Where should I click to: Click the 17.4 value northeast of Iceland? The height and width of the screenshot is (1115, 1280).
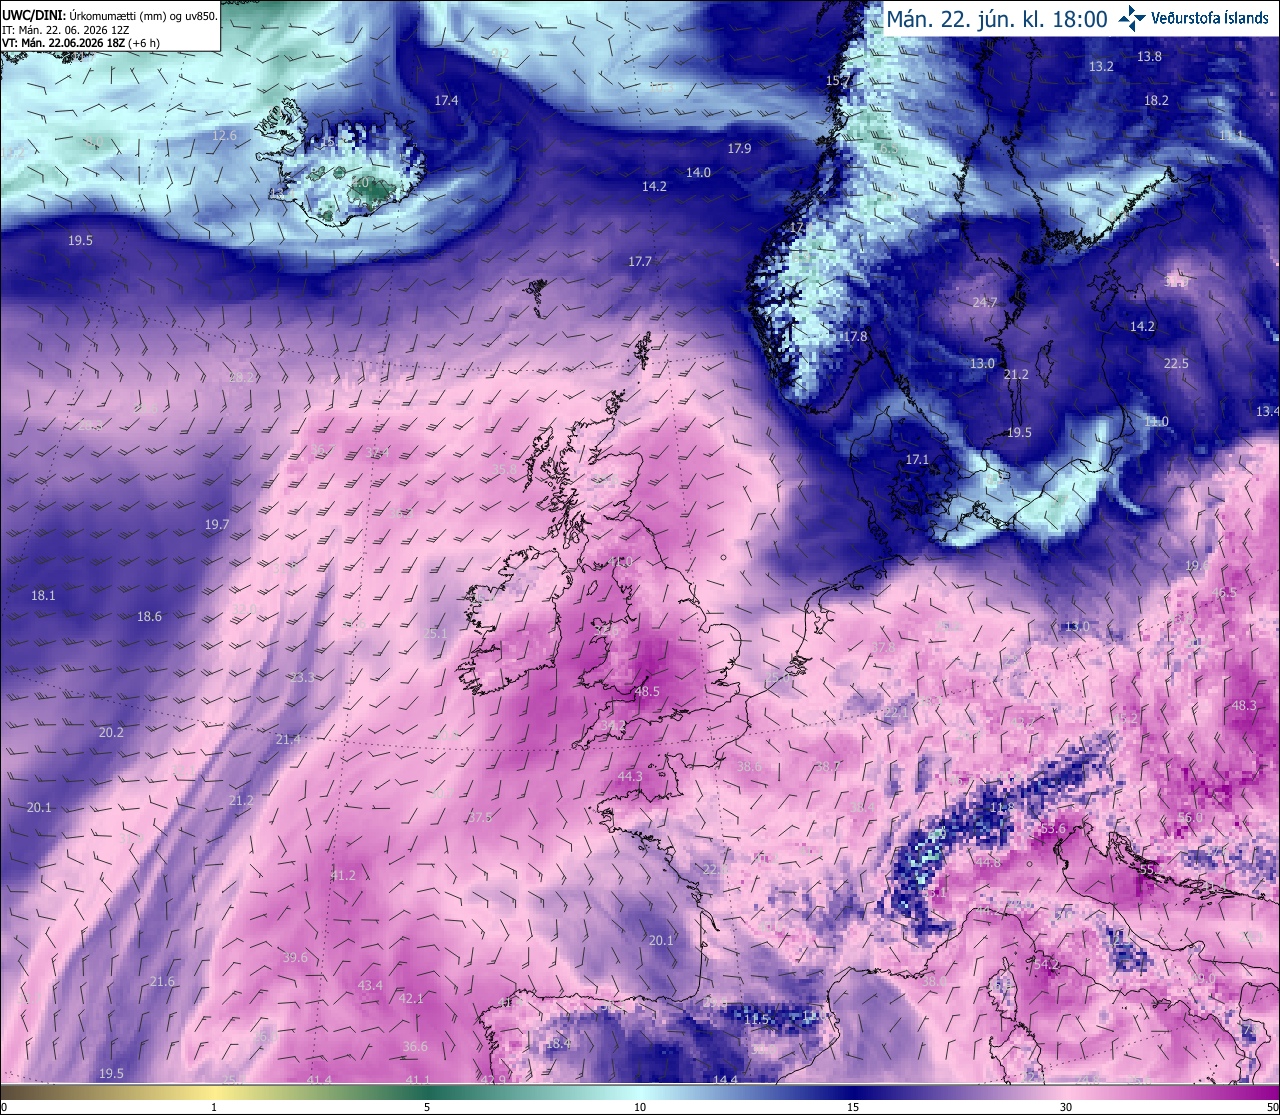(446, 100)
